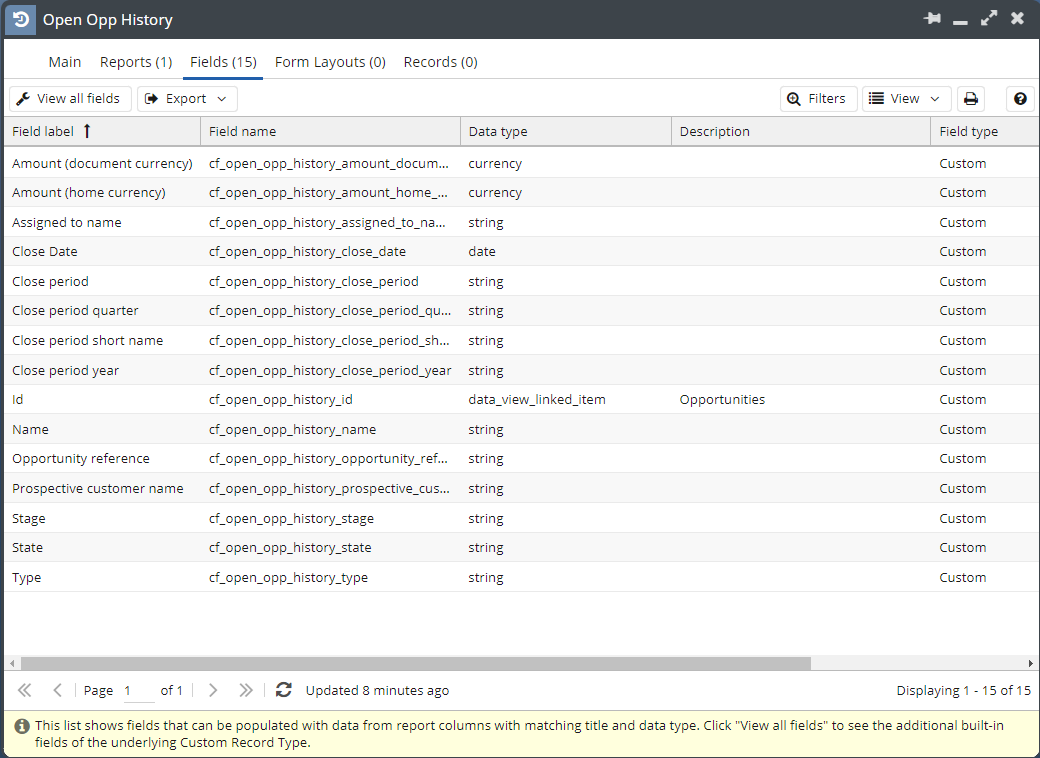This screenshot has width=1040, height=758.
Task: Click the info icon in the yellow notice bar
Action: pos(22,726)
